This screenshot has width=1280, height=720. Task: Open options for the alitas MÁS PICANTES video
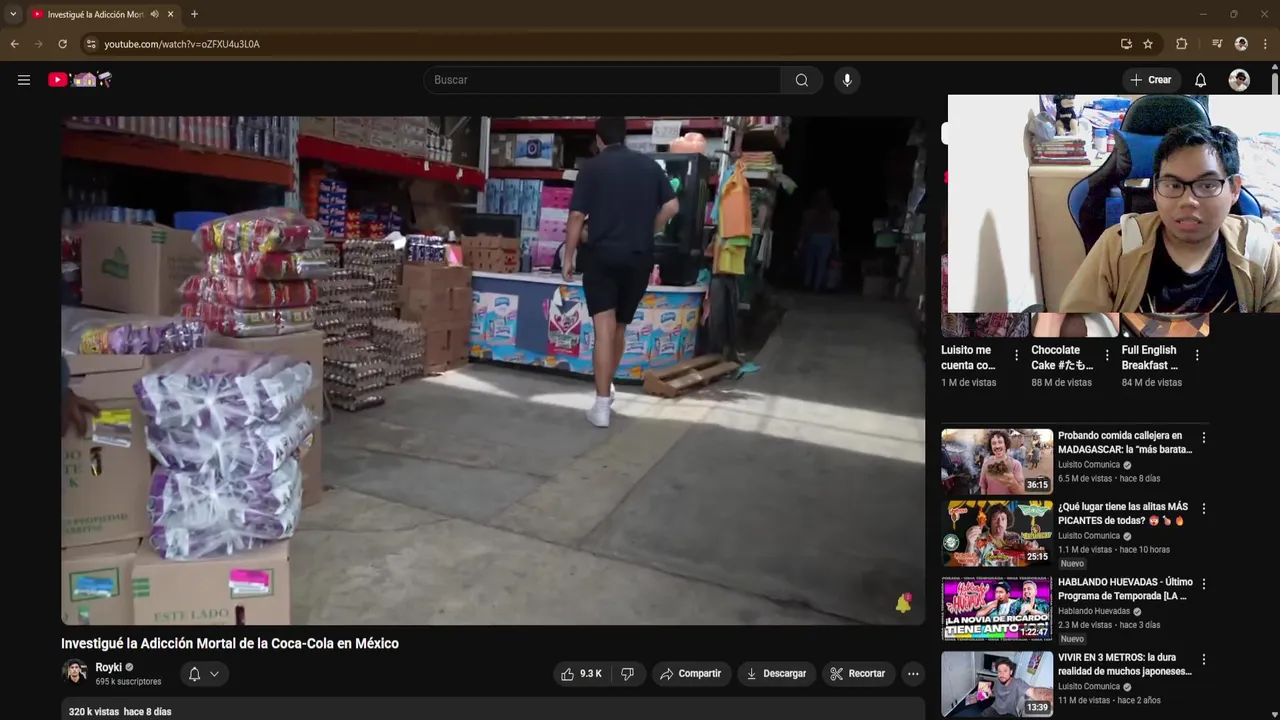click(1204, 509)
